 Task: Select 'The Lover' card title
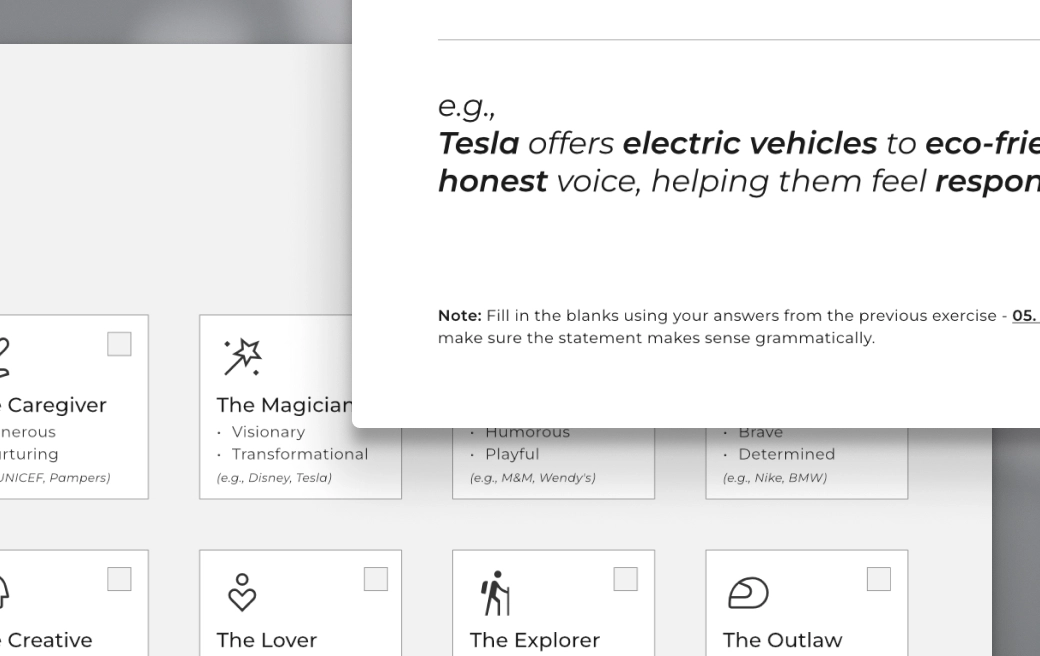pos(267,640)
